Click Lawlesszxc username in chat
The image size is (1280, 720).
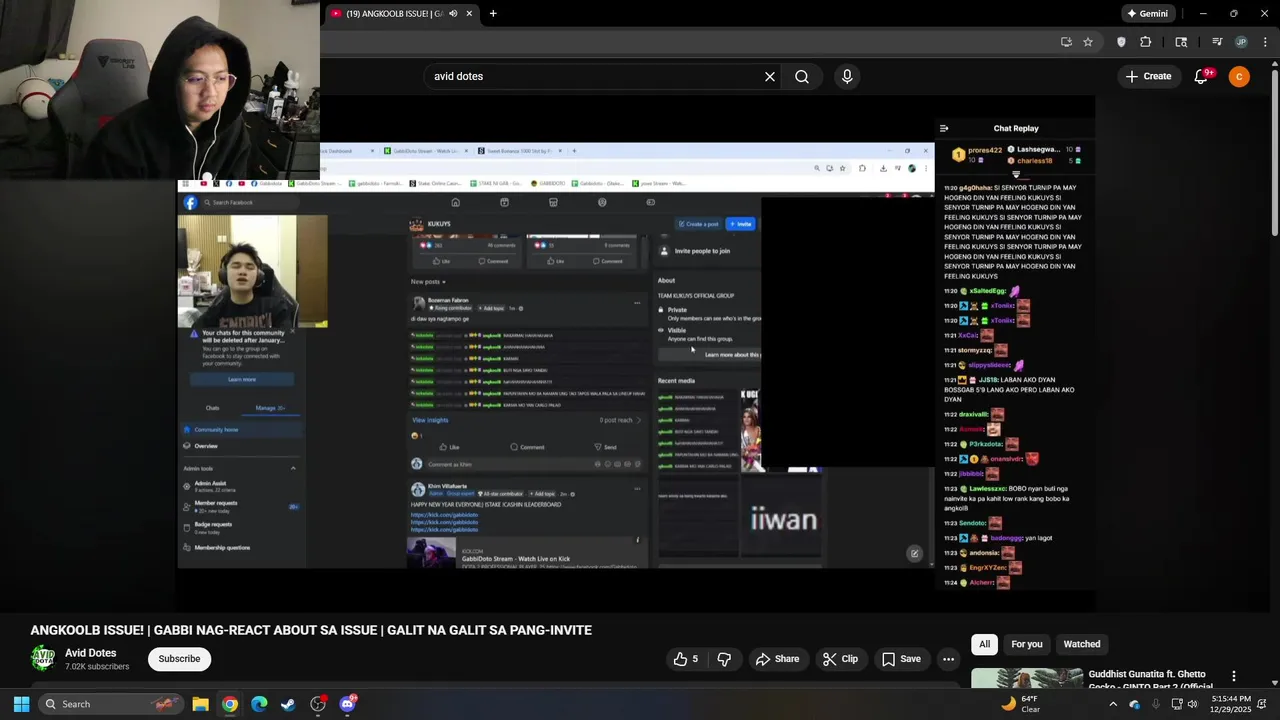[987, 489]
